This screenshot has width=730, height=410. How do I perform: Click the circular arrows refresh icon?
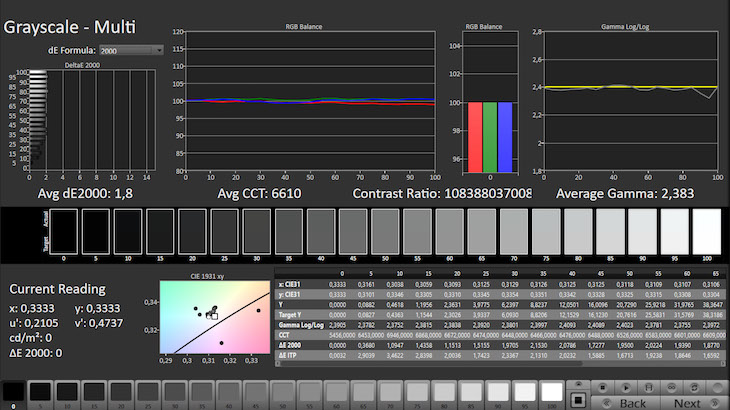694,387
